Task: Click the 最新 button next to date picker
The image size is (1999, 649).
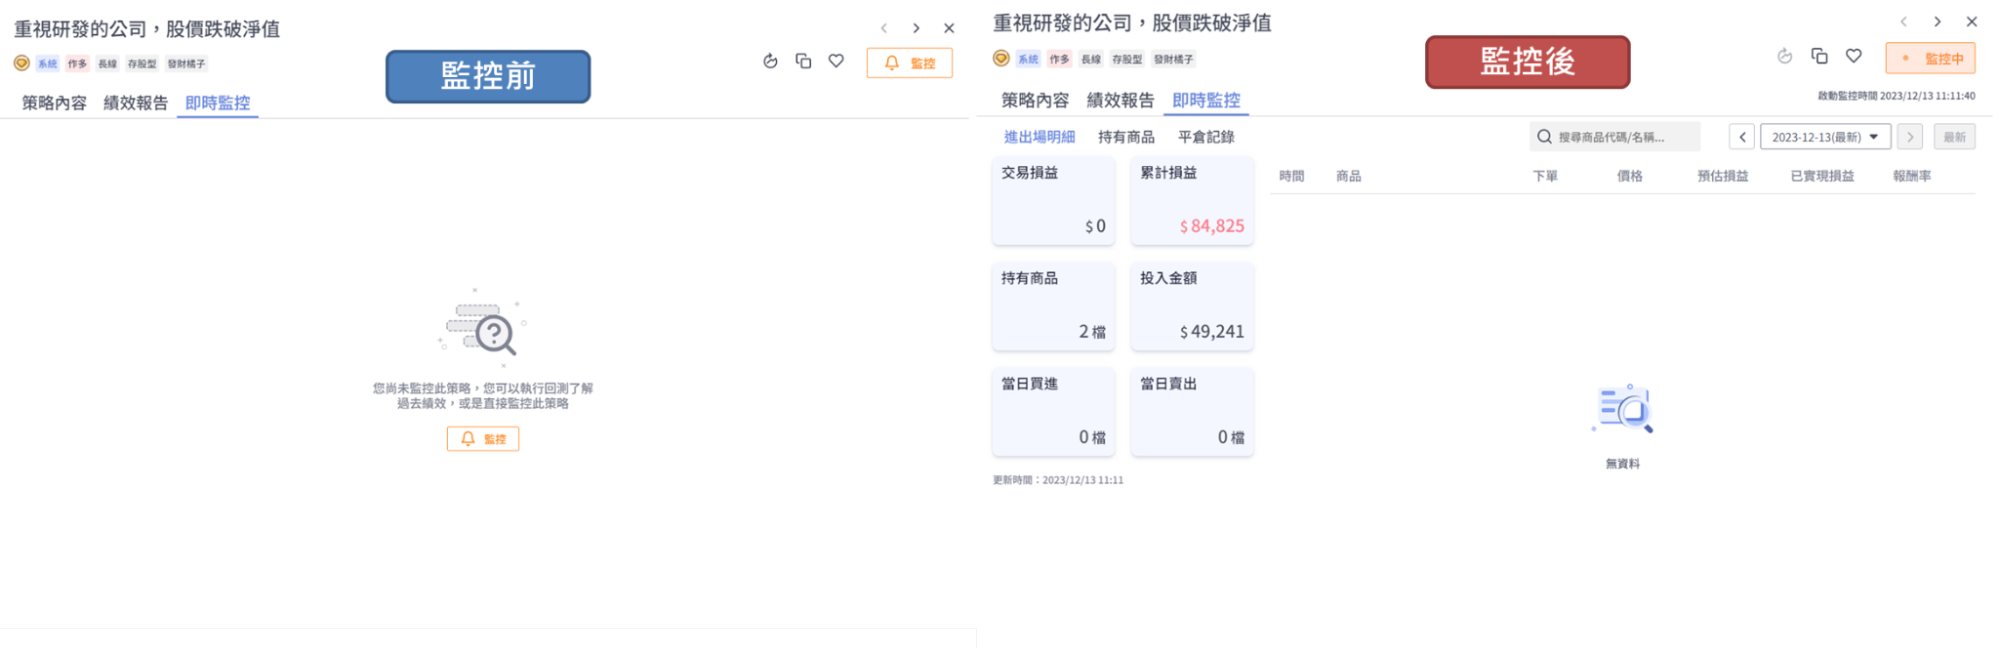Action: pos(1954,137)
